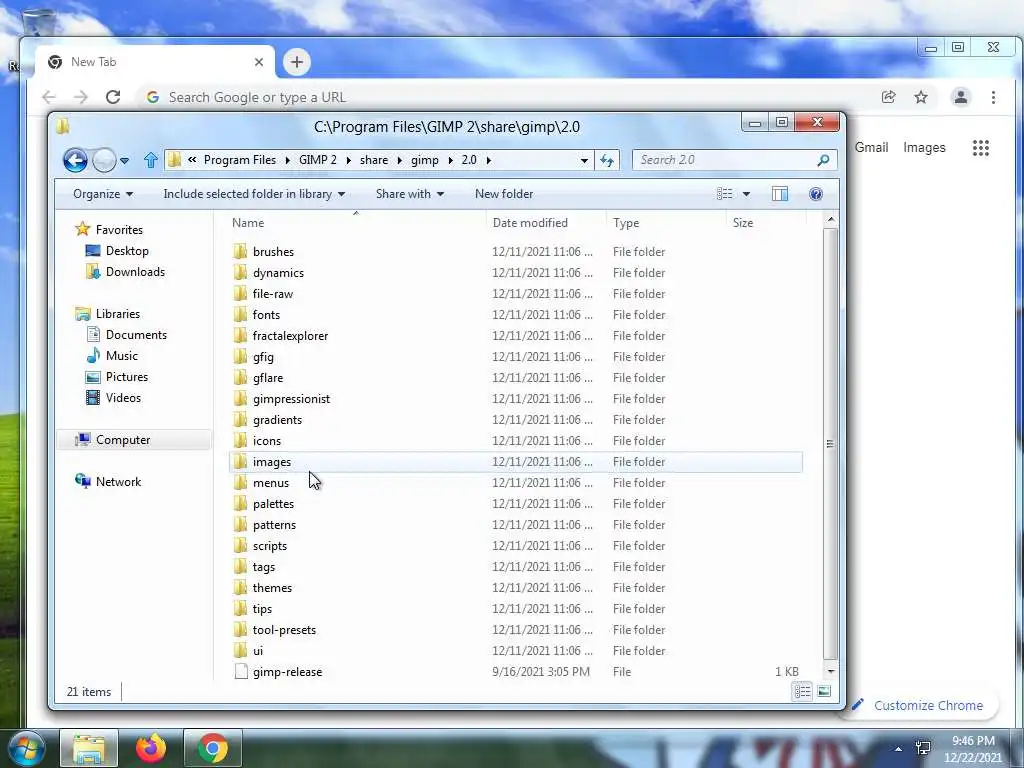Close the New Tab in Chrome

click(259, 62)
